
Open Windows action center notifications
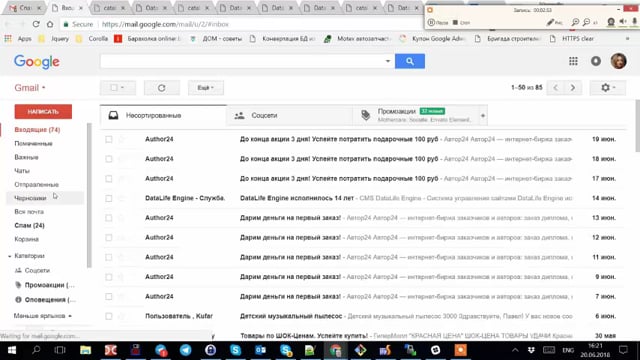(623, 350)
